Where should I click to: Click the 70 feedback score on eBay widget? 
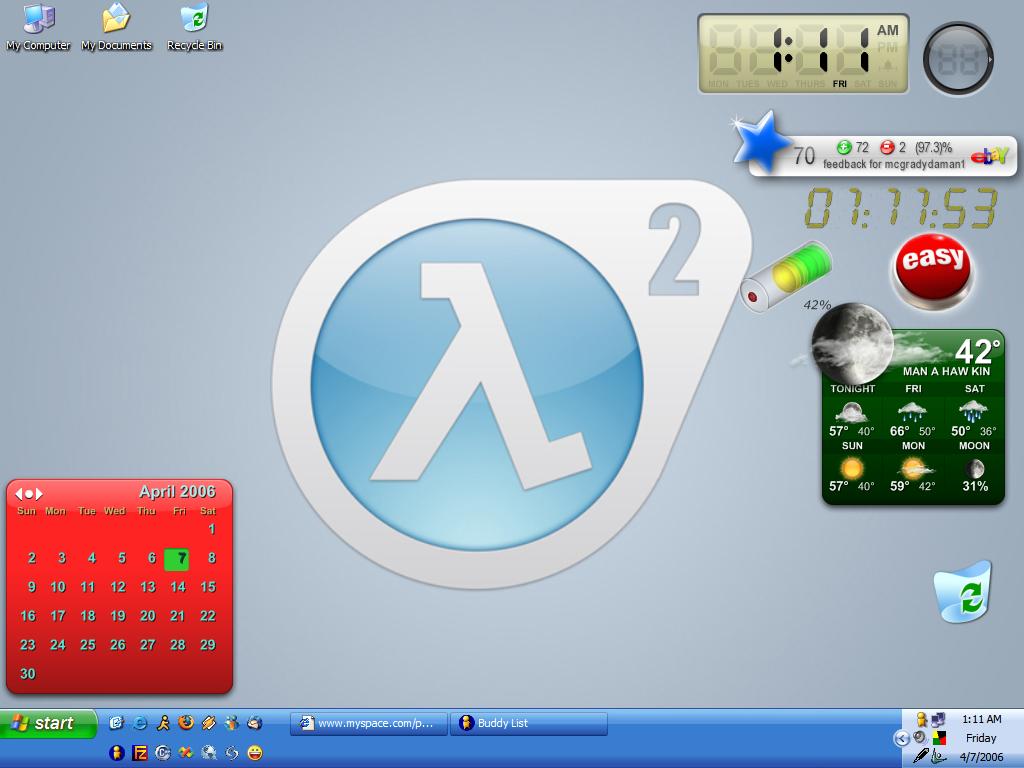click(x=804, y=156)
